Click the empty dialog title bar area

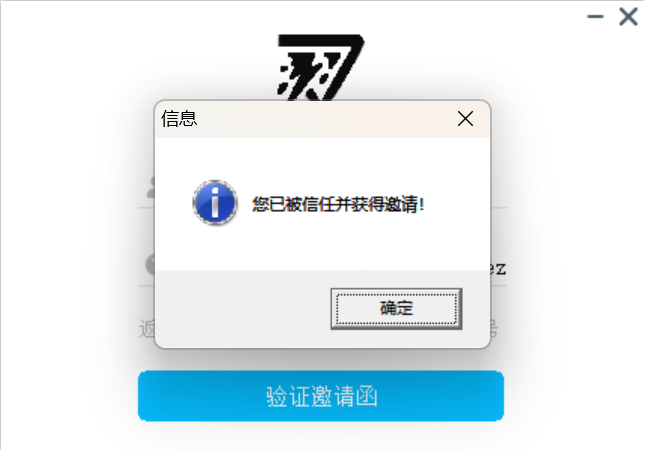(325, 119)
